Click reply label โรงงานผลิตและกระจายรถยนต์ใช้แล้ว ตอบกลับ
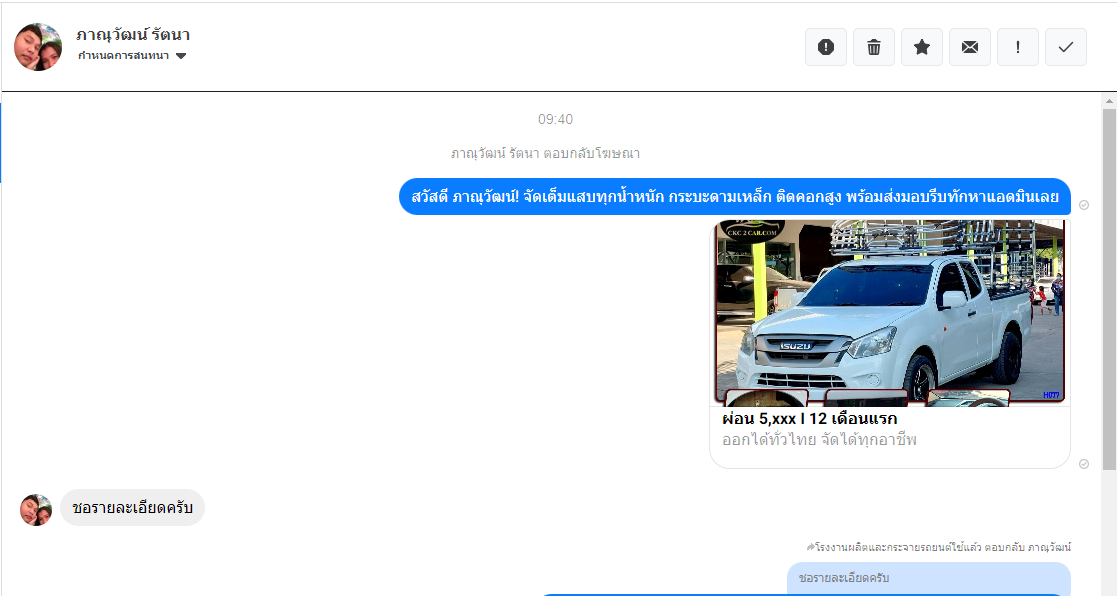 pyautogui.click(x=939, y=548)
